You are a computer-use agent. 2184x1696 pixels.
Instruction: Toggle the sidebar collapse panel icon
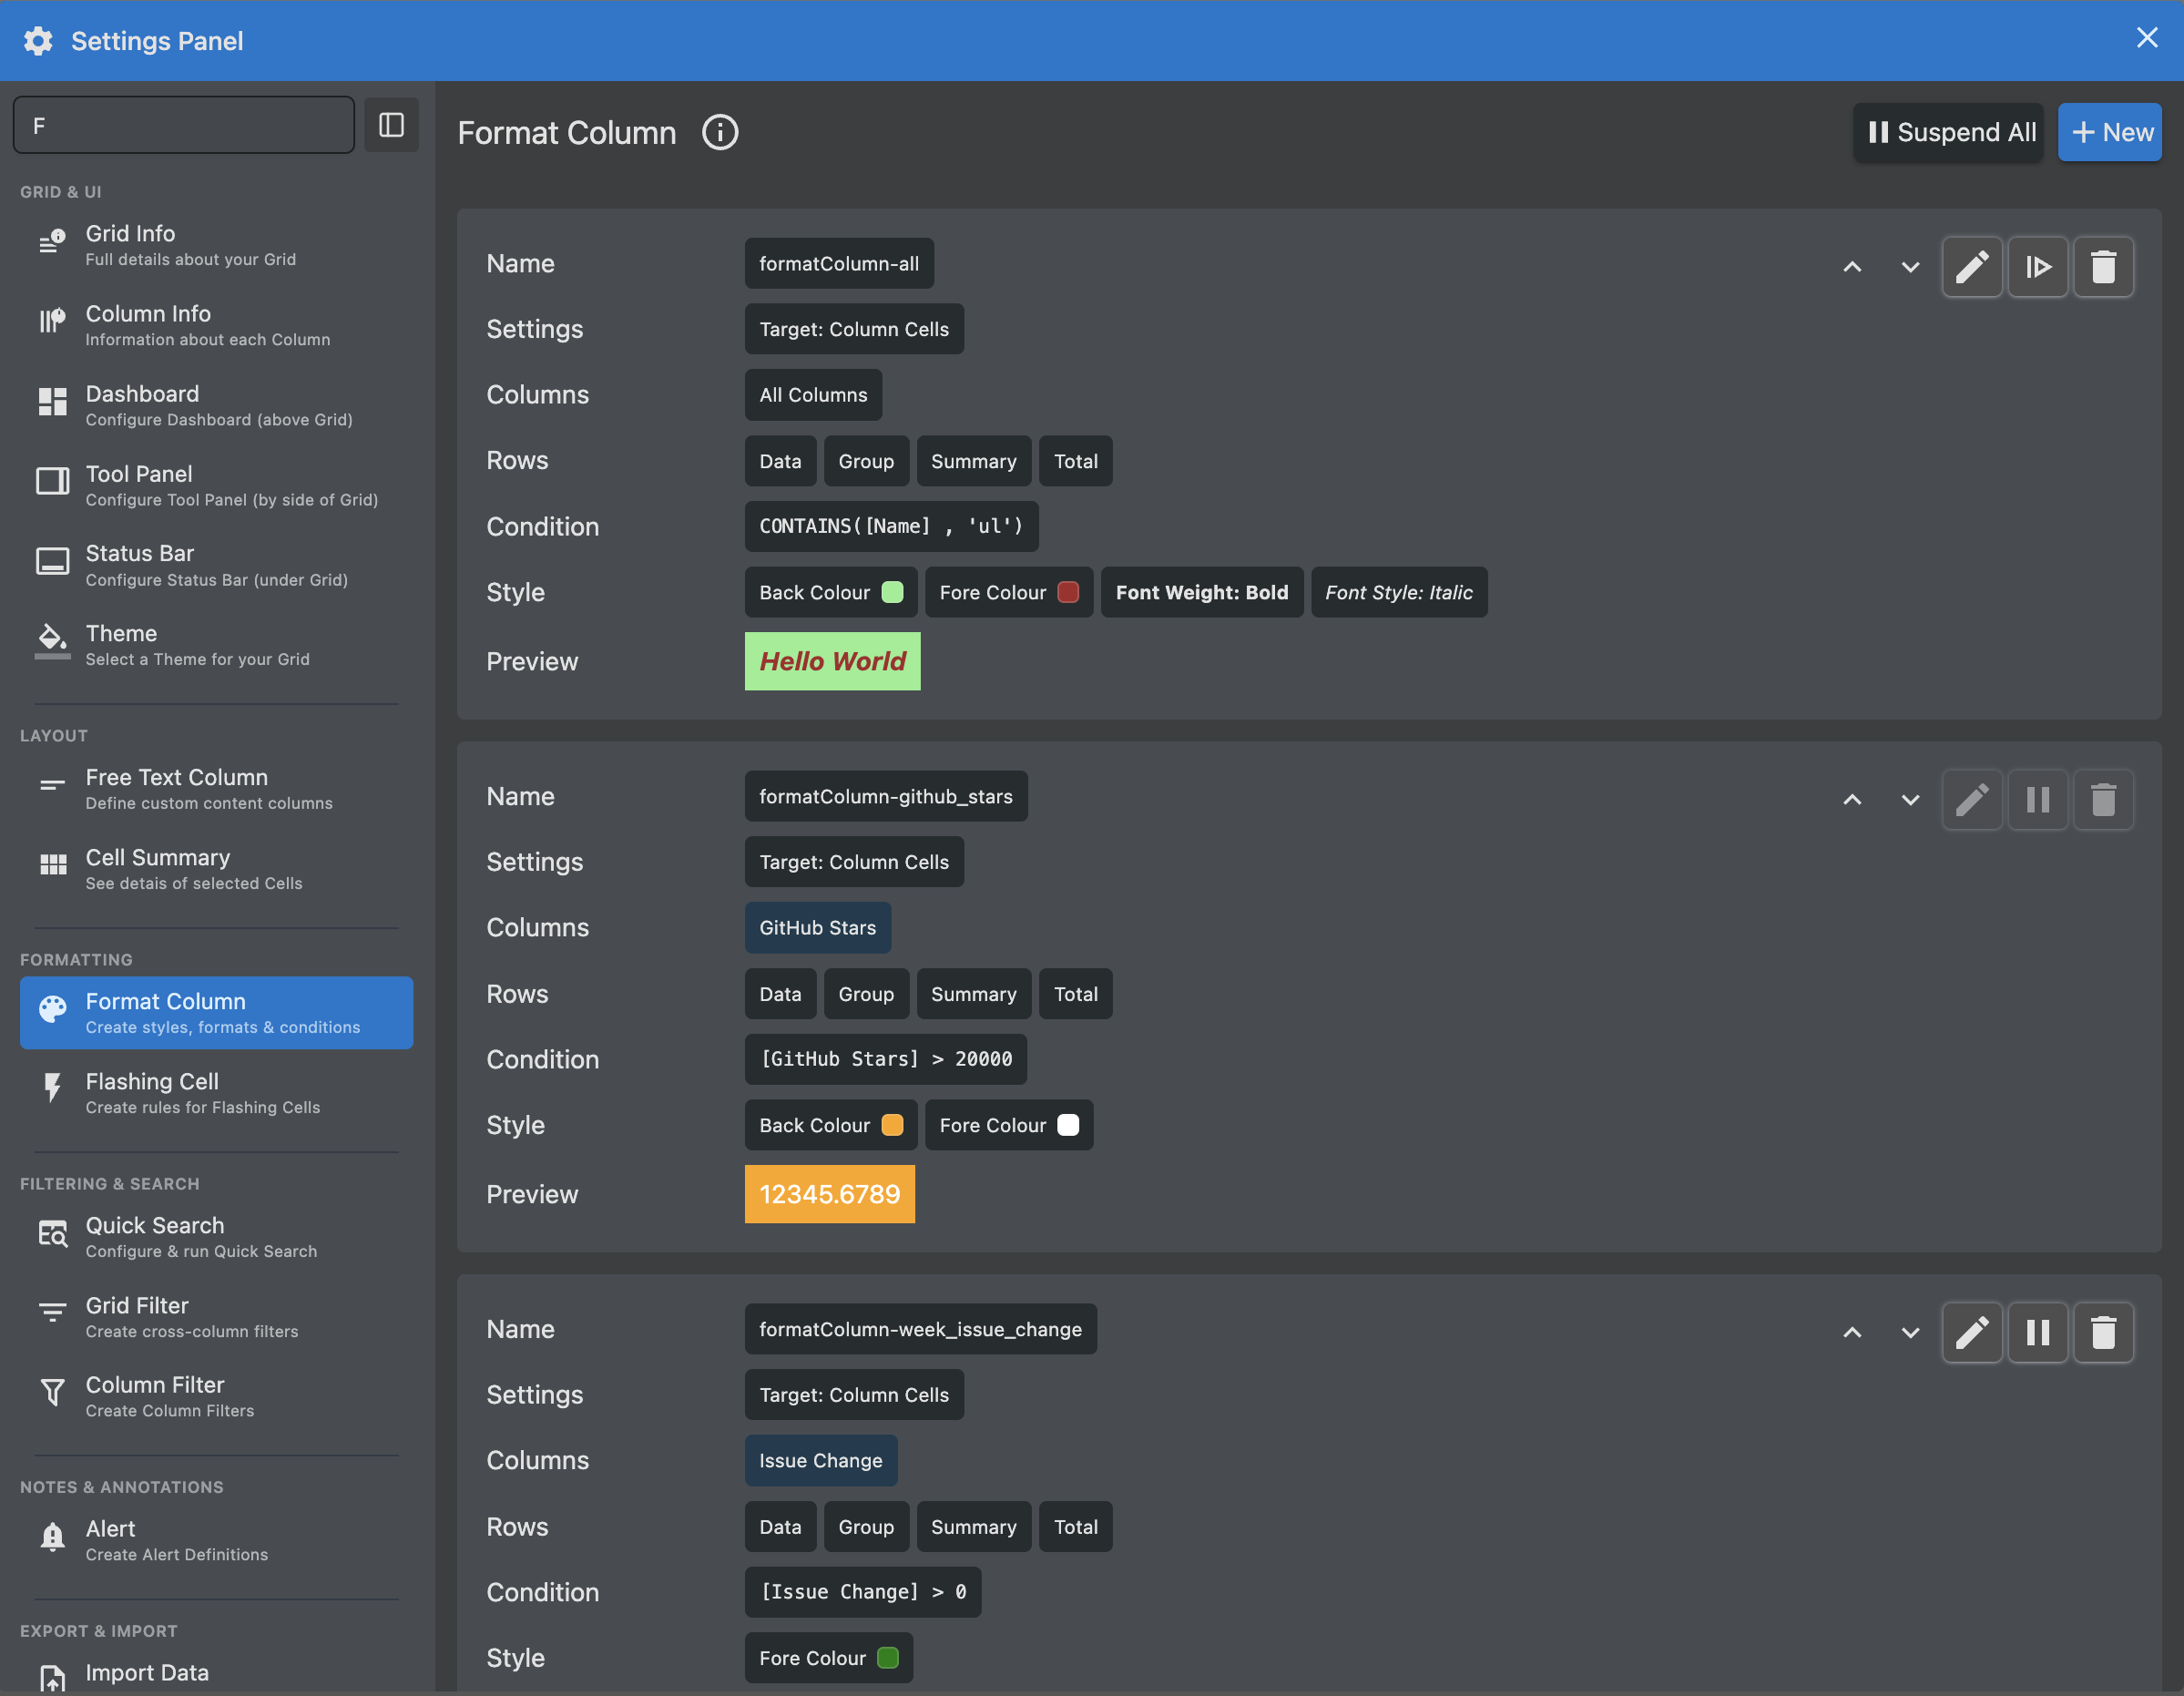[391, 125]
